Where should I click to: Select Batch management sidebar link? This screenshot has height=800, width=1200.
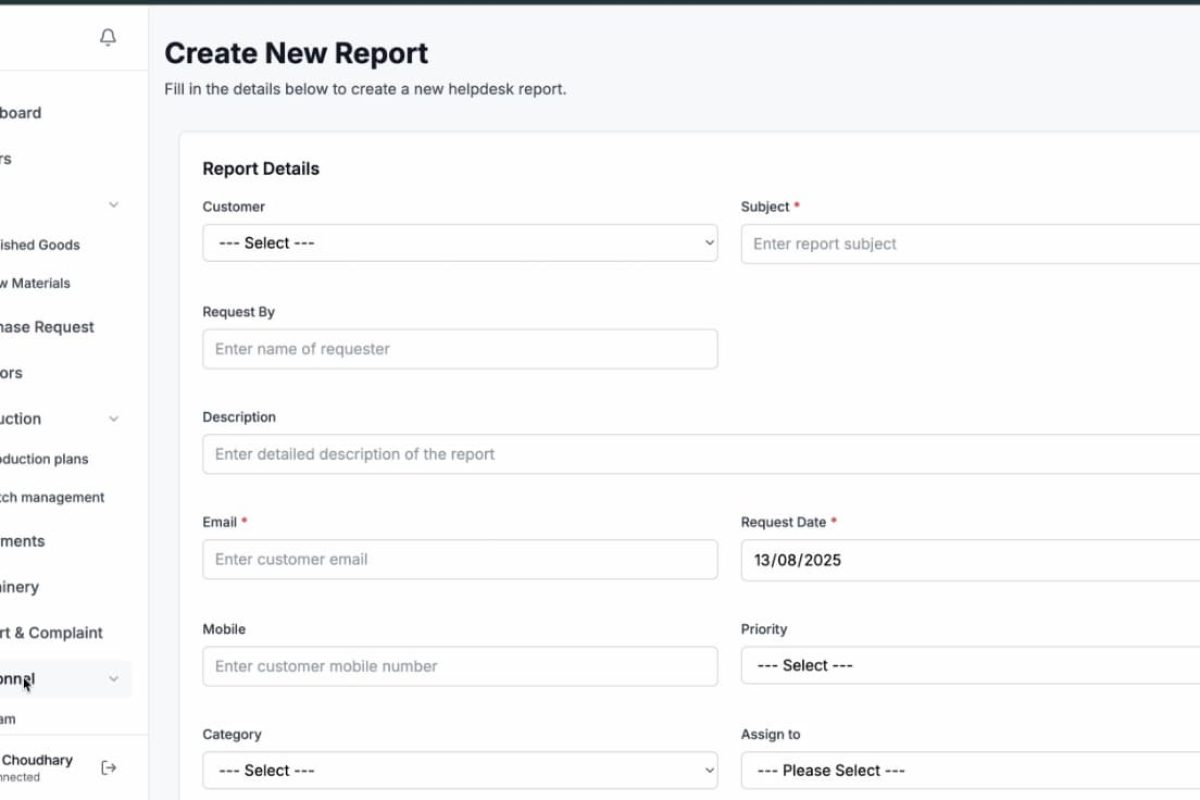pyautogui.click(x=50, y=497)
